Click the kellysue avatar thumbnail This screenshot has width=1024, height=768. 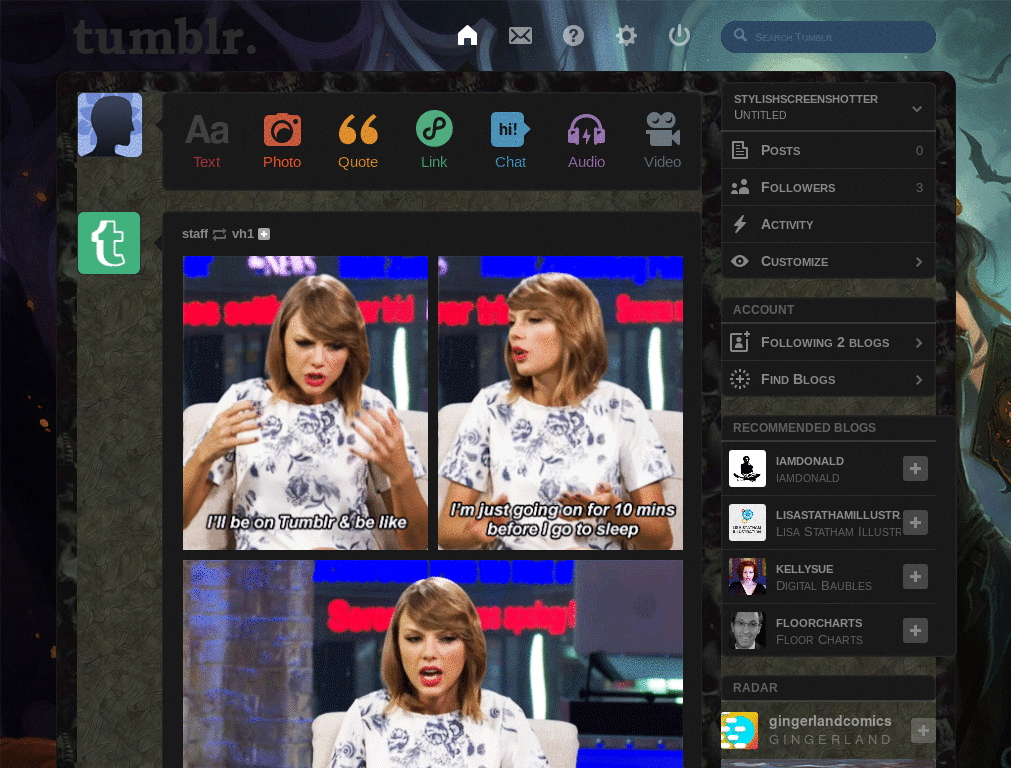(747, 577)
